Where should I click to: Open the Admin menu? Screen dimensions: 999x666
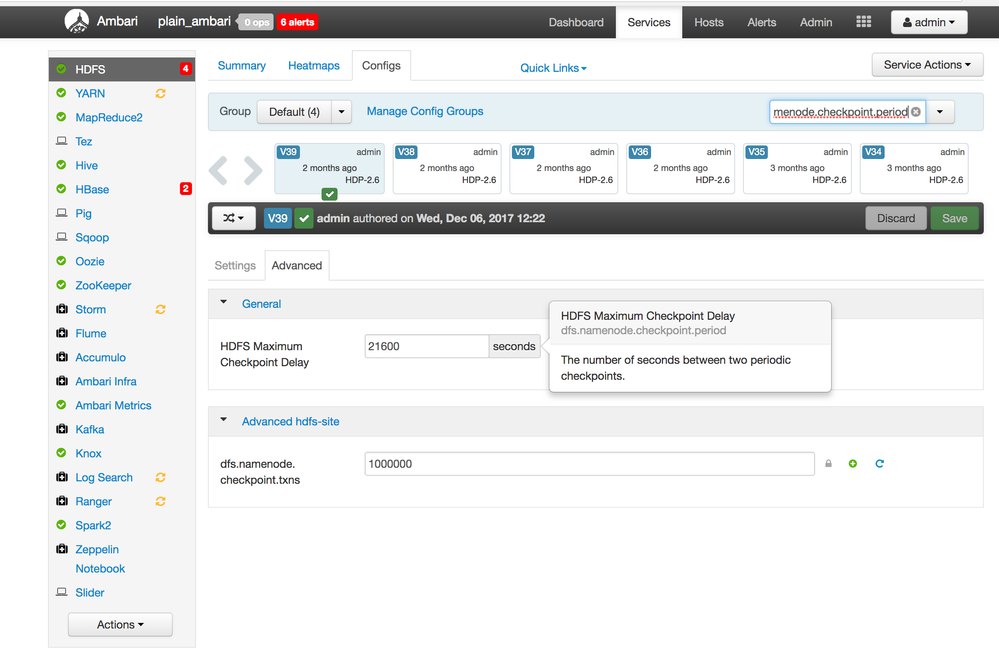(x=816, y=22)
